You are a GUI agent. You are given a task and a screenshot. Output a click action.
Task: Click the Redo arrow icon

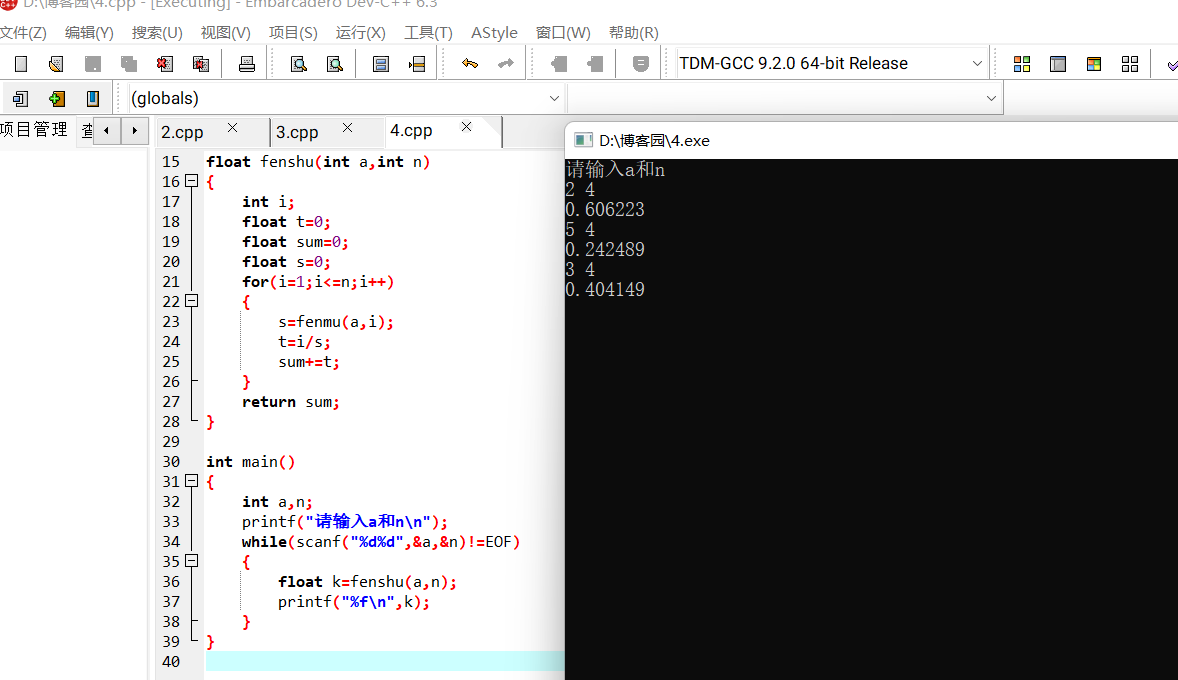[506, 64]
